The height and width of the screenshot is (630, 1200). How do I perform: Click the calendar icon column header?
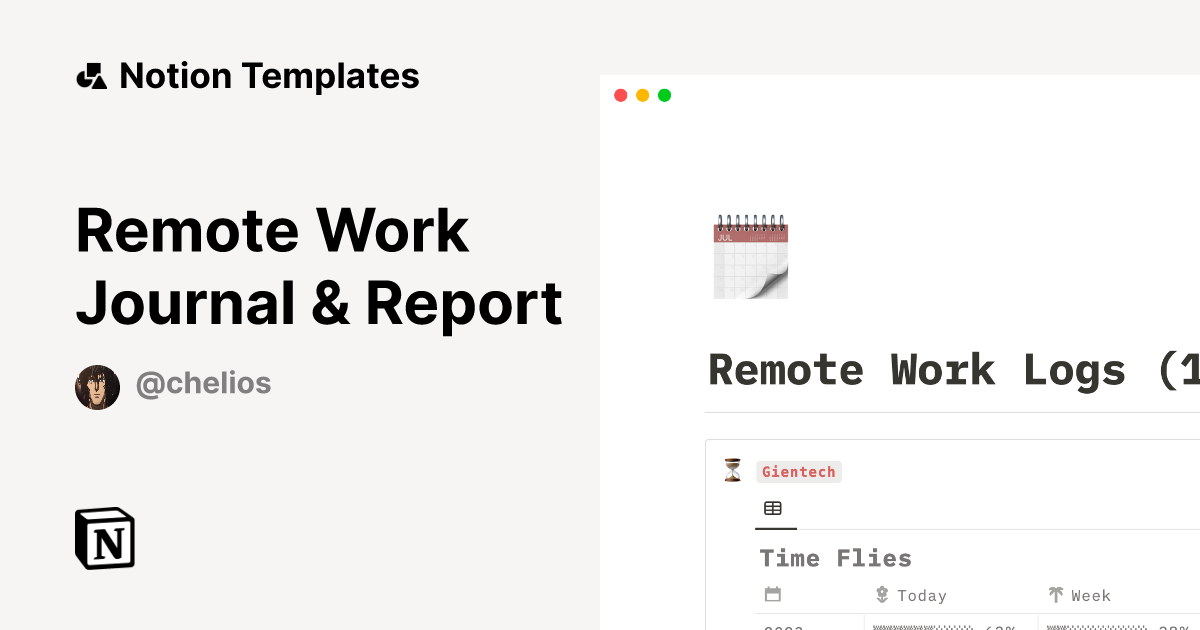click(773, 595)
